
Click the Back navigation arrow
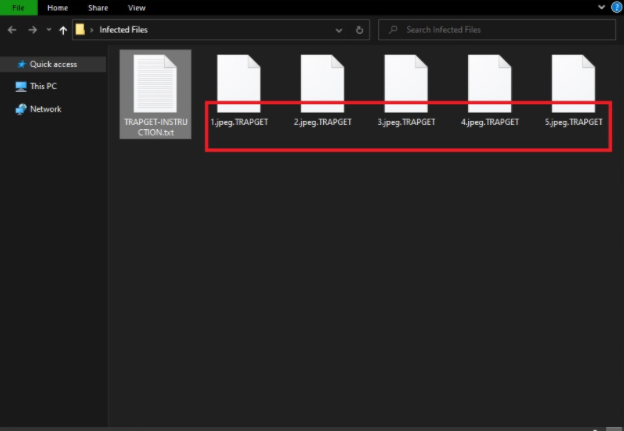pyautogui.click(x=11, y=30)
